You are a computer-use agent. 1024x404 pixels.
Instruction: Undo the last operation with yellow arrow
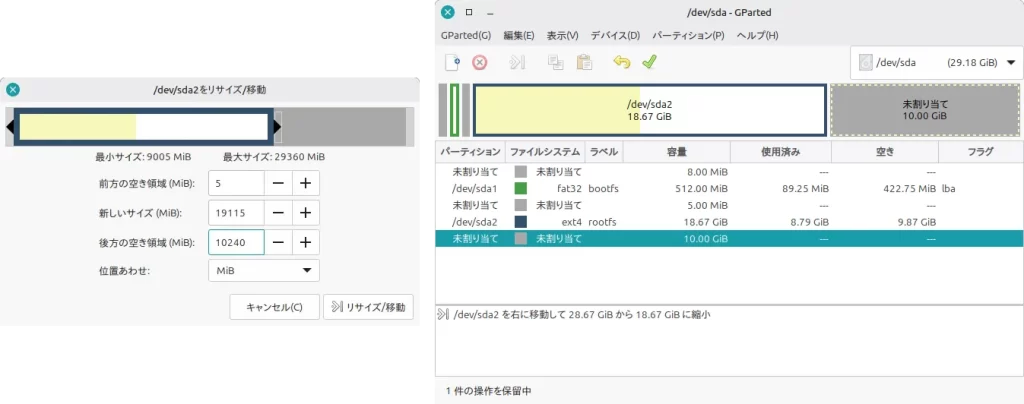[621, 62]
